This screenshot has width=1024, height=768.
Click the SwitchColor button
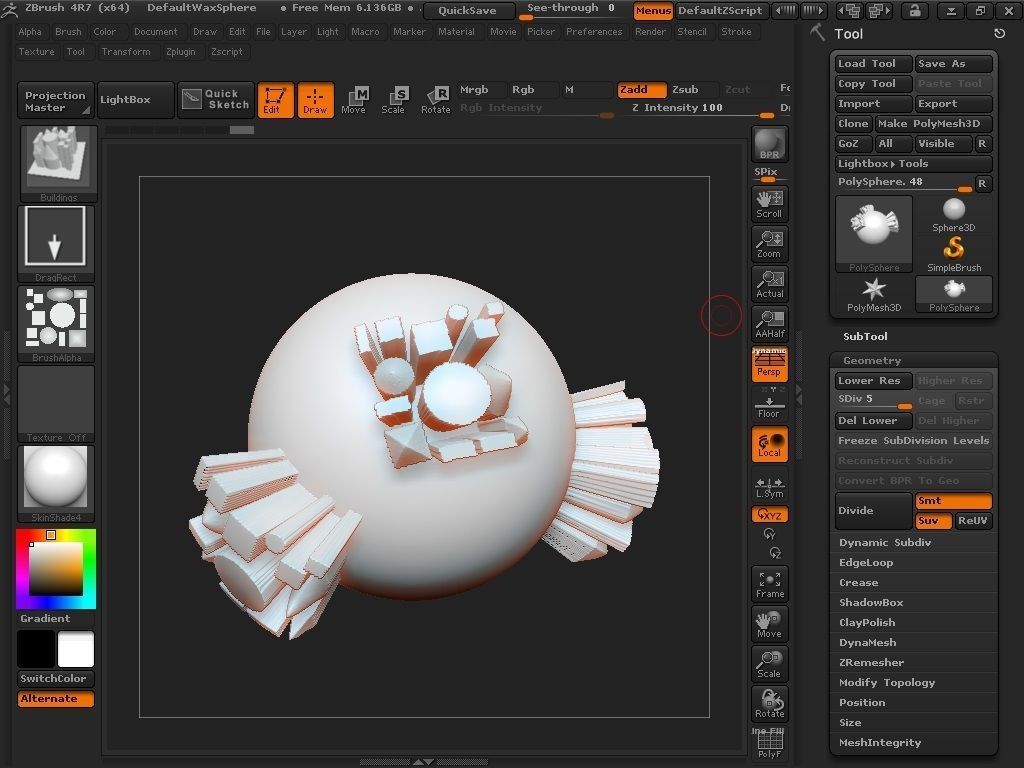point(56,679)
